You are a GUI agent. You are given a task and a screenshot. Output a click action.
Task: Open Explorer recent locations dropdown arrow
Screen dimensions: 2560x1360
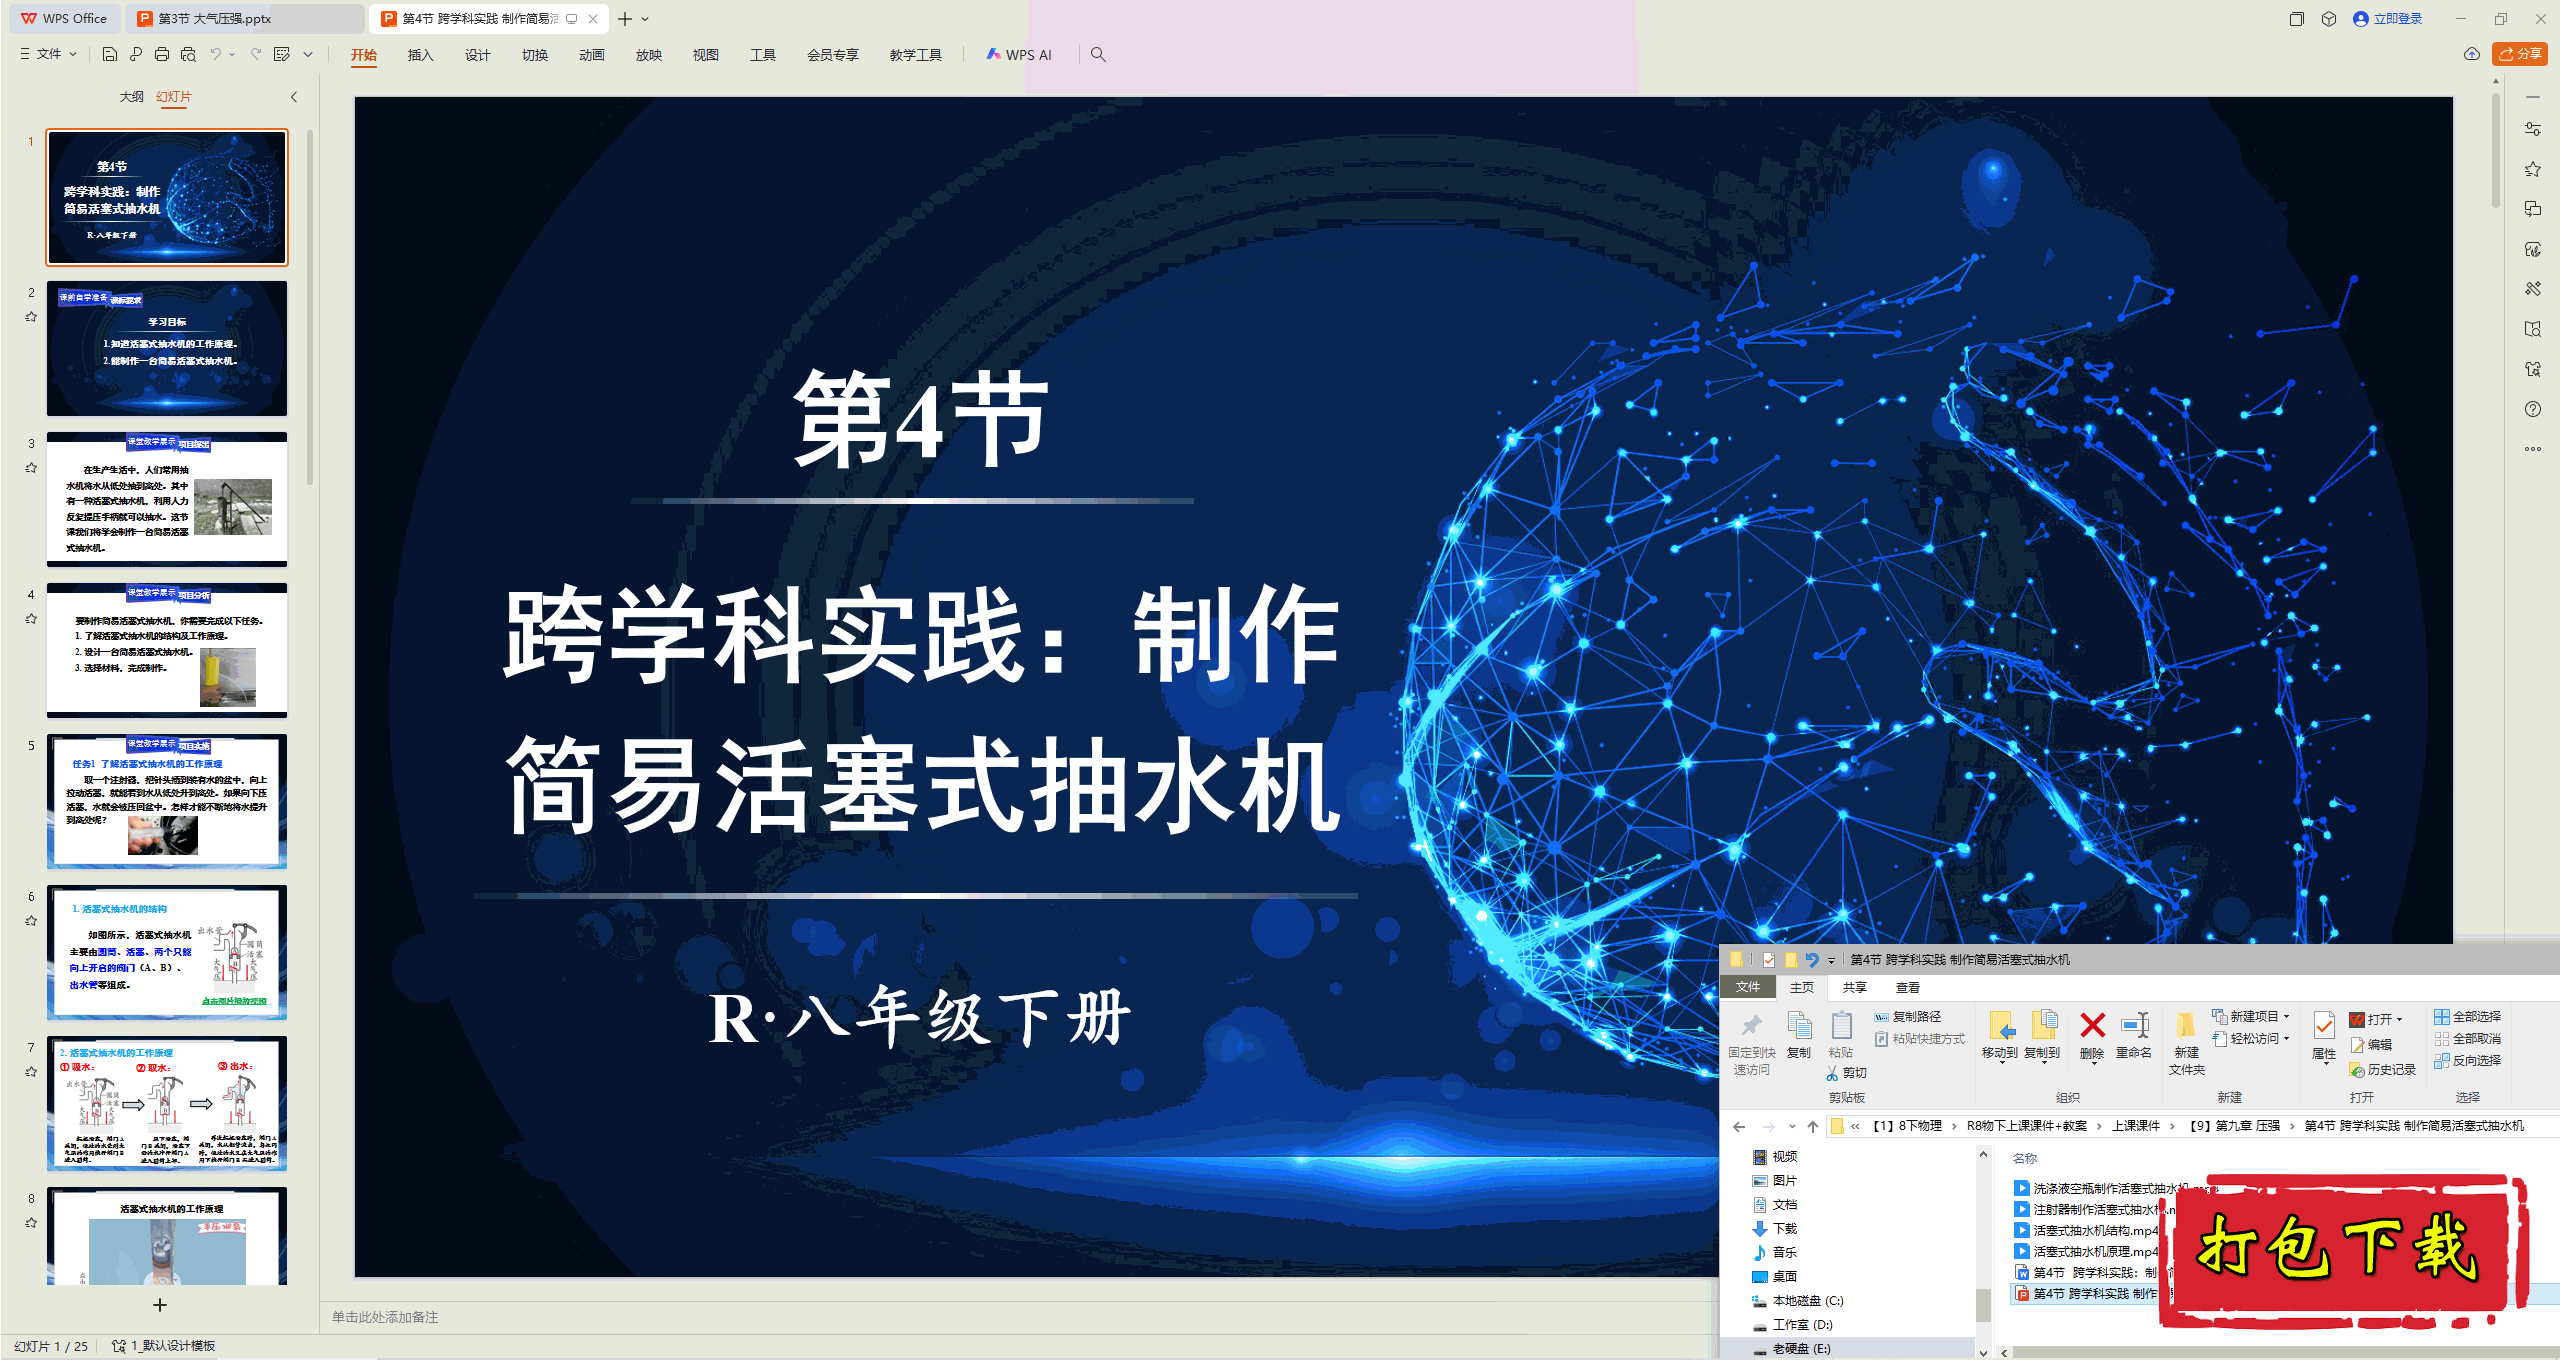pos(1792,1127)
